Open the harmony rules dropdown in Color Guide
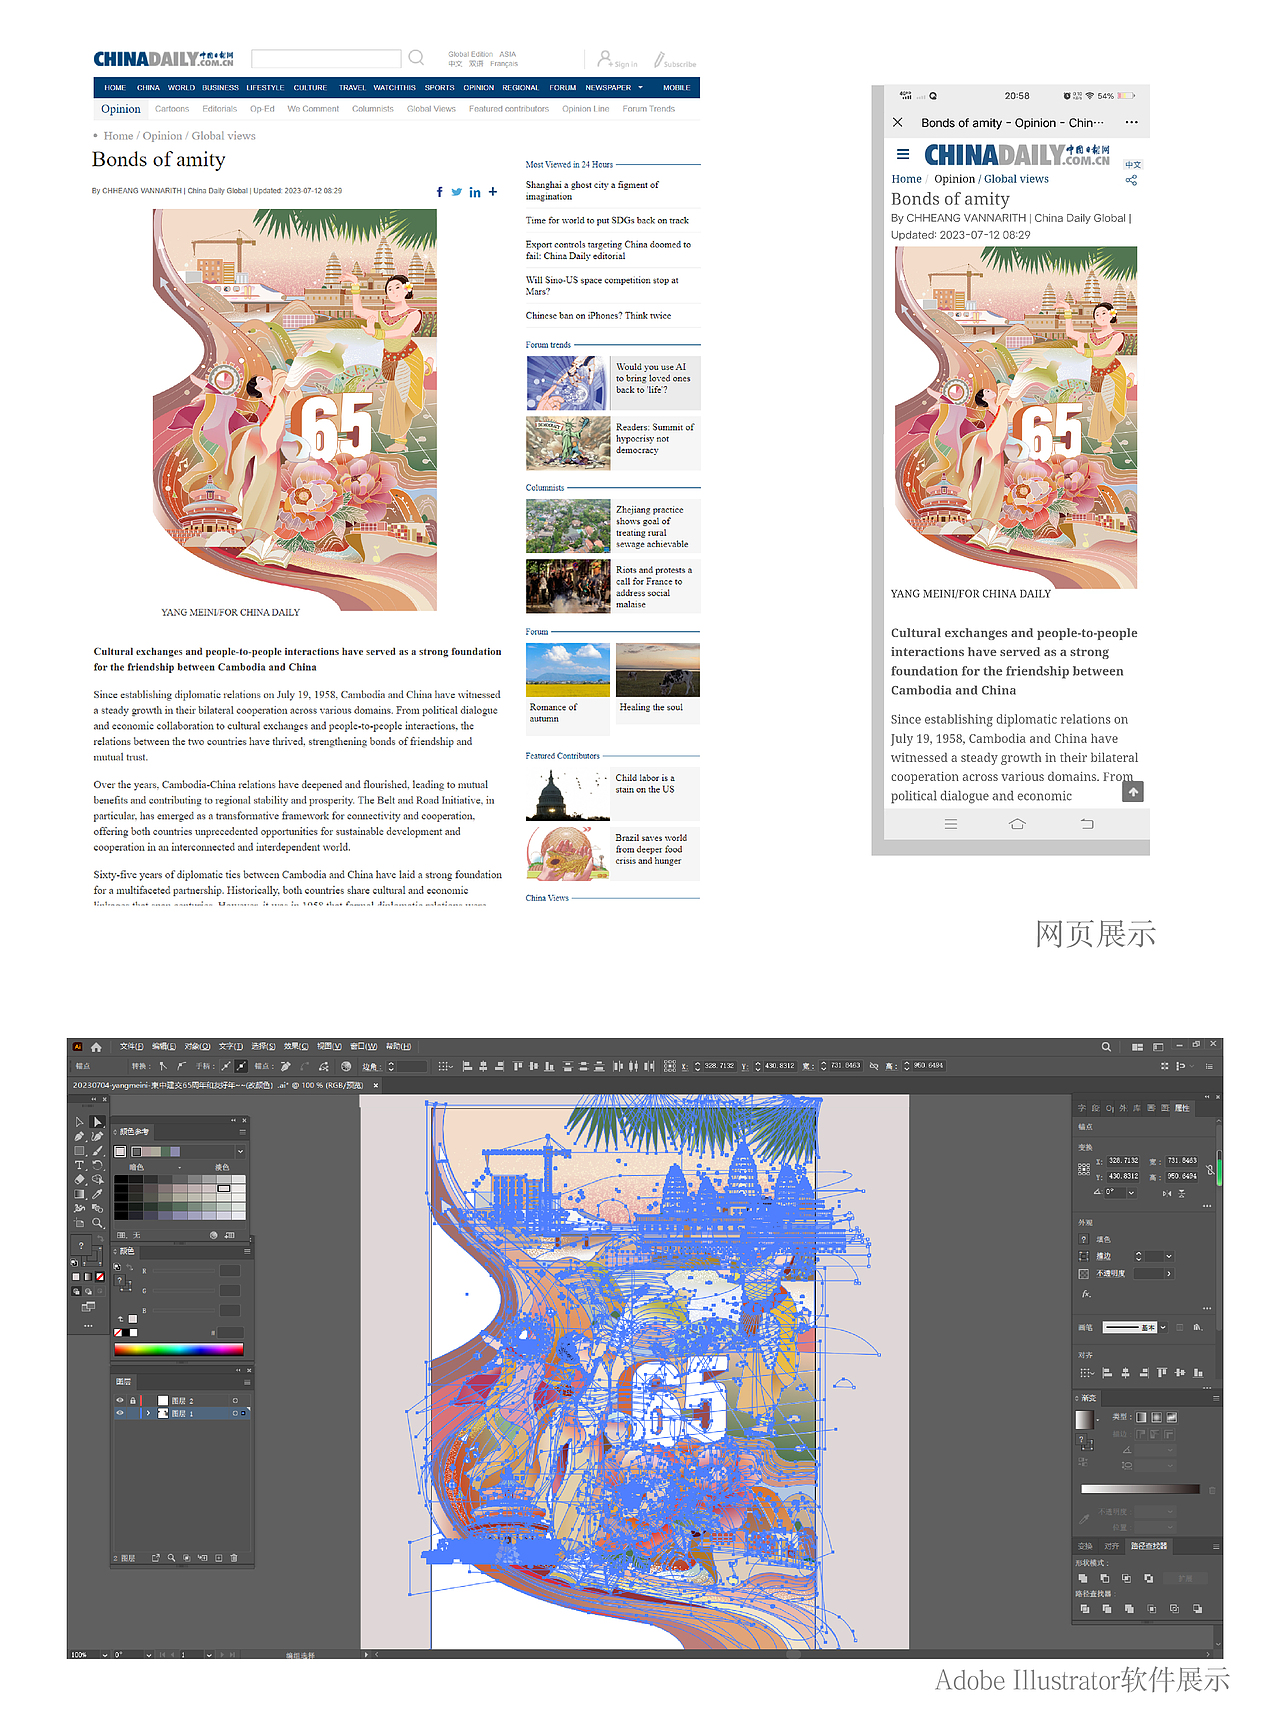Screen dimensions: 1280x1721 pos(240,1151)
